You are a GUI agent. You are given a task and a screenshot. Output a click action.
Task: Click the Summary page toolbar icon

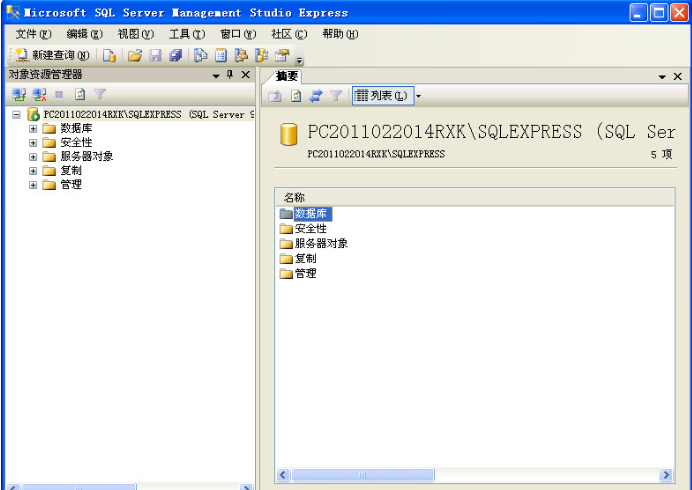click(x=221, y=55)
